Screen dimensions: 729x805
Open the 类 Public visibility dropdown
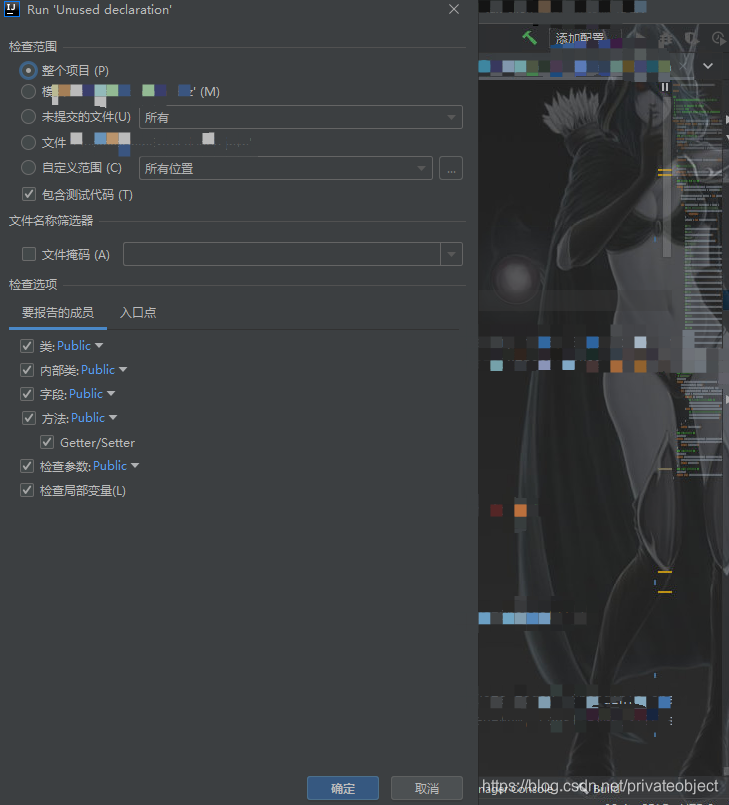click(x=80, y=346)
